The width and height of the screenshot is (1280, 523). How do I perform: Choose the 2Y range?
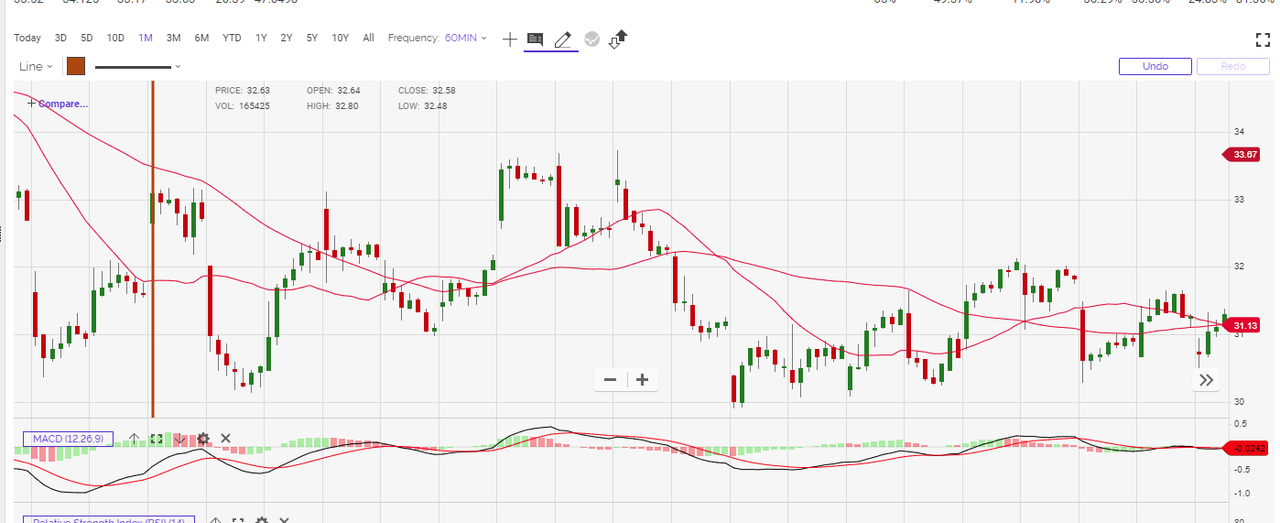287,38
